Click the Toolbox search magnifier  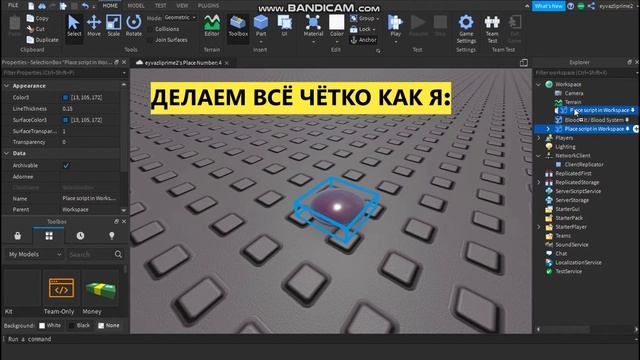(x=118, y=254)
